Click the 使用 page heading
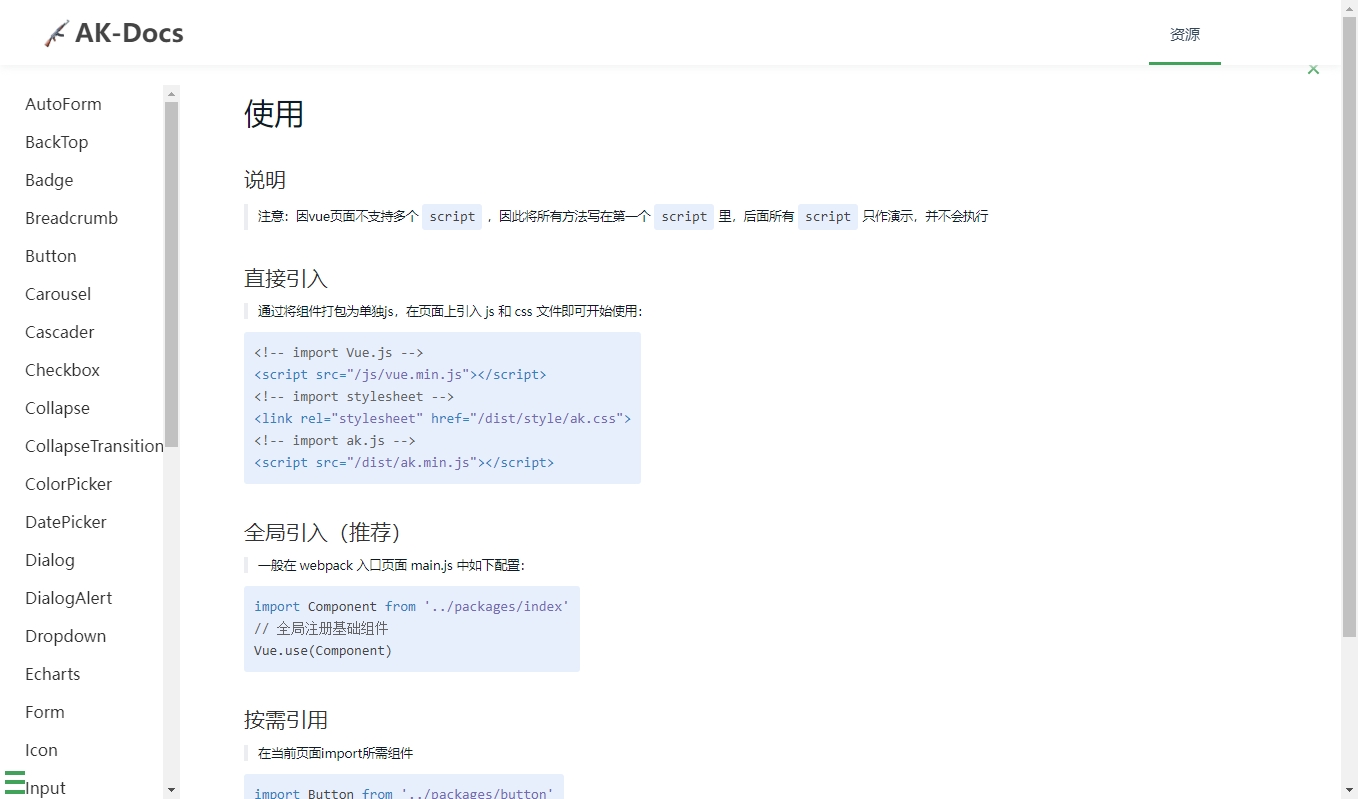 click(x=274, y=114)
